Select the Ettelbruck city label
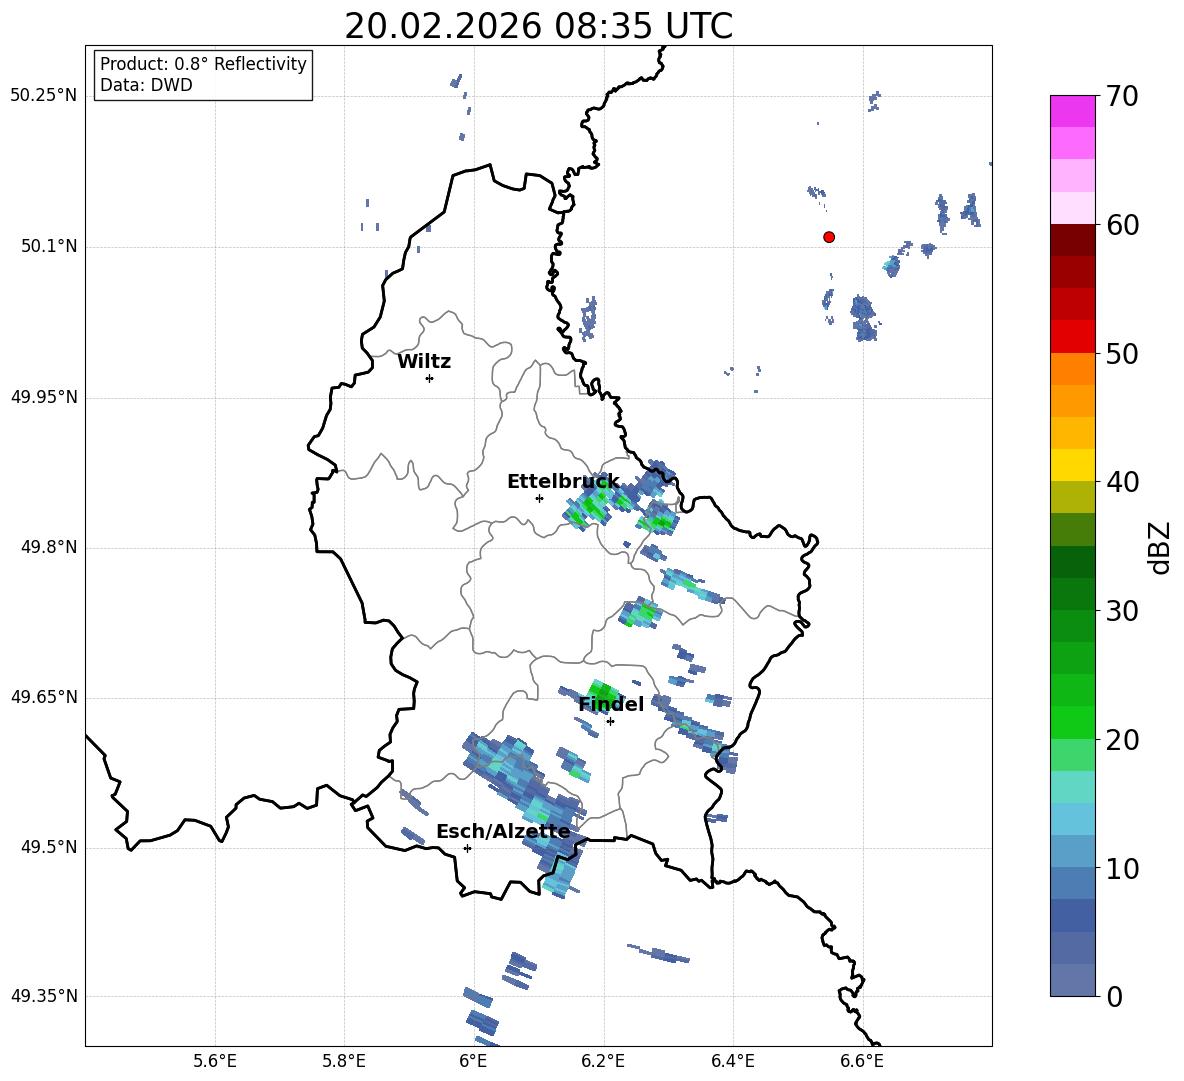 point(563,482)
